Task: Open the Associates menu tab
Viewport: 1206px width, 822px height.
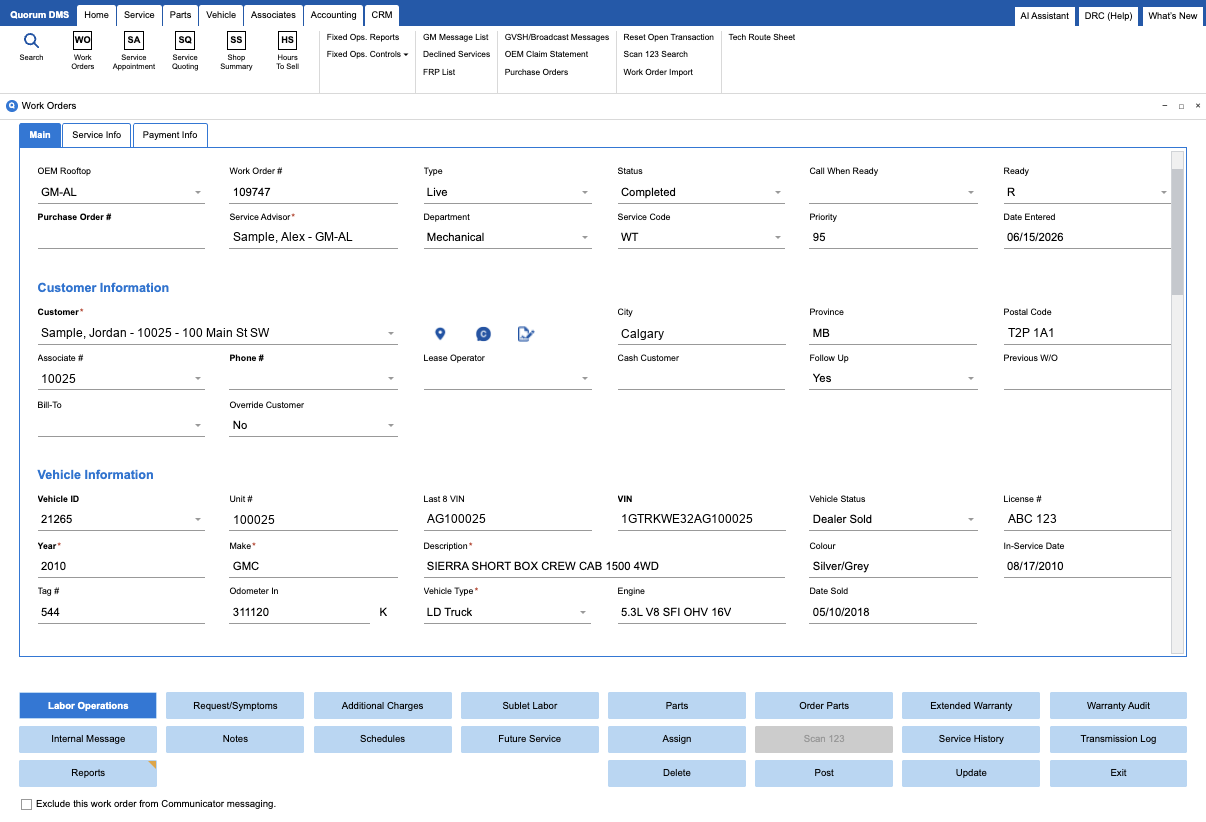Action: [x=273, y=15]
